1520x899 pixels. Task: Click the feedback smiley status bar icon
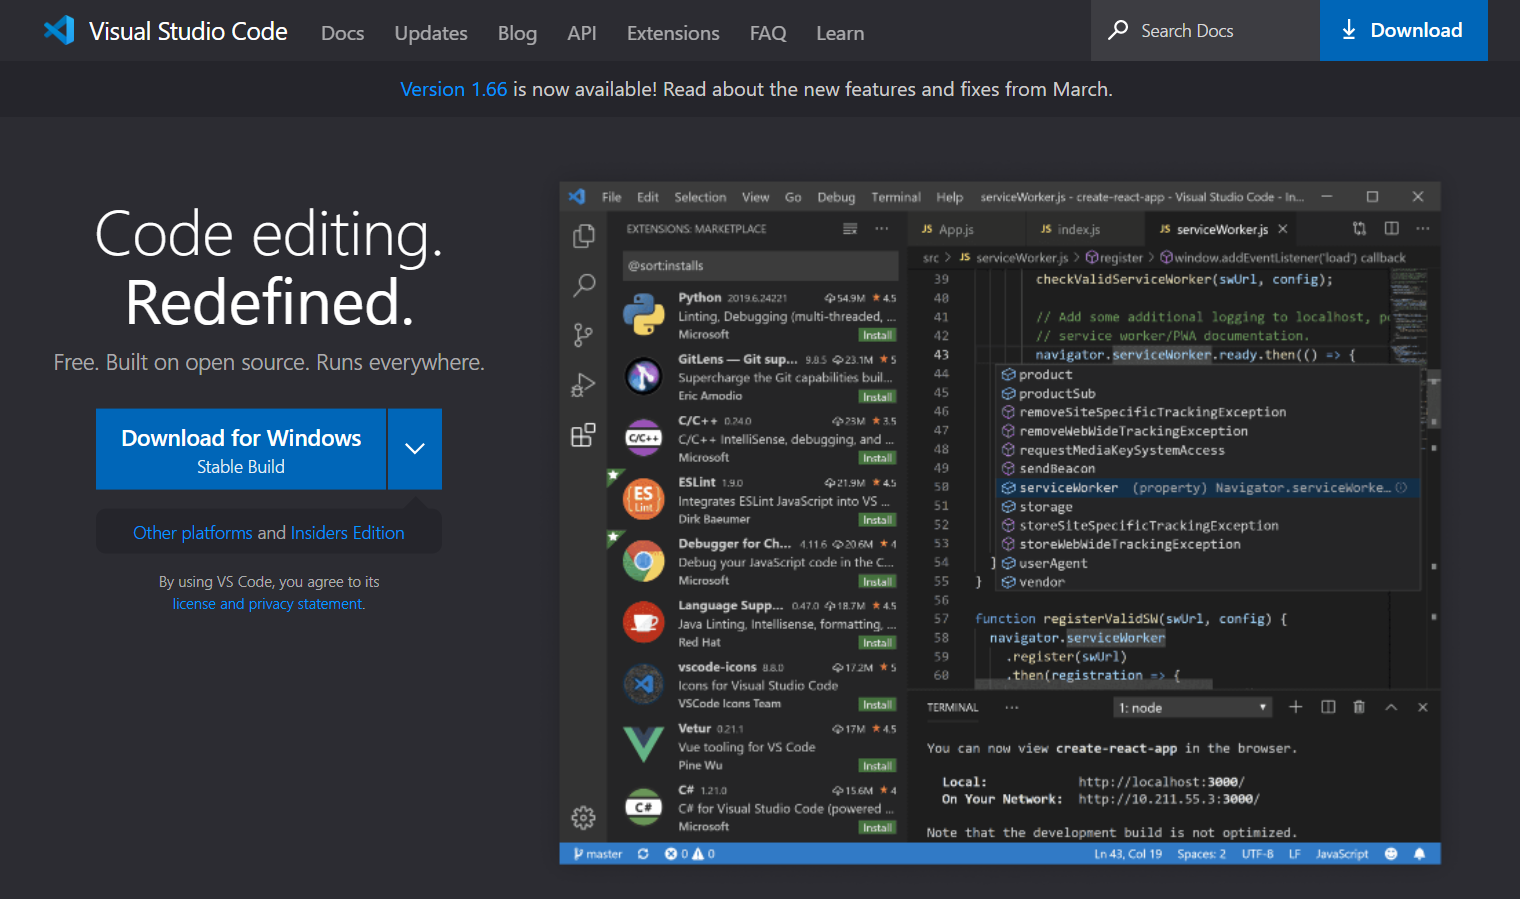coord(1391,854)
